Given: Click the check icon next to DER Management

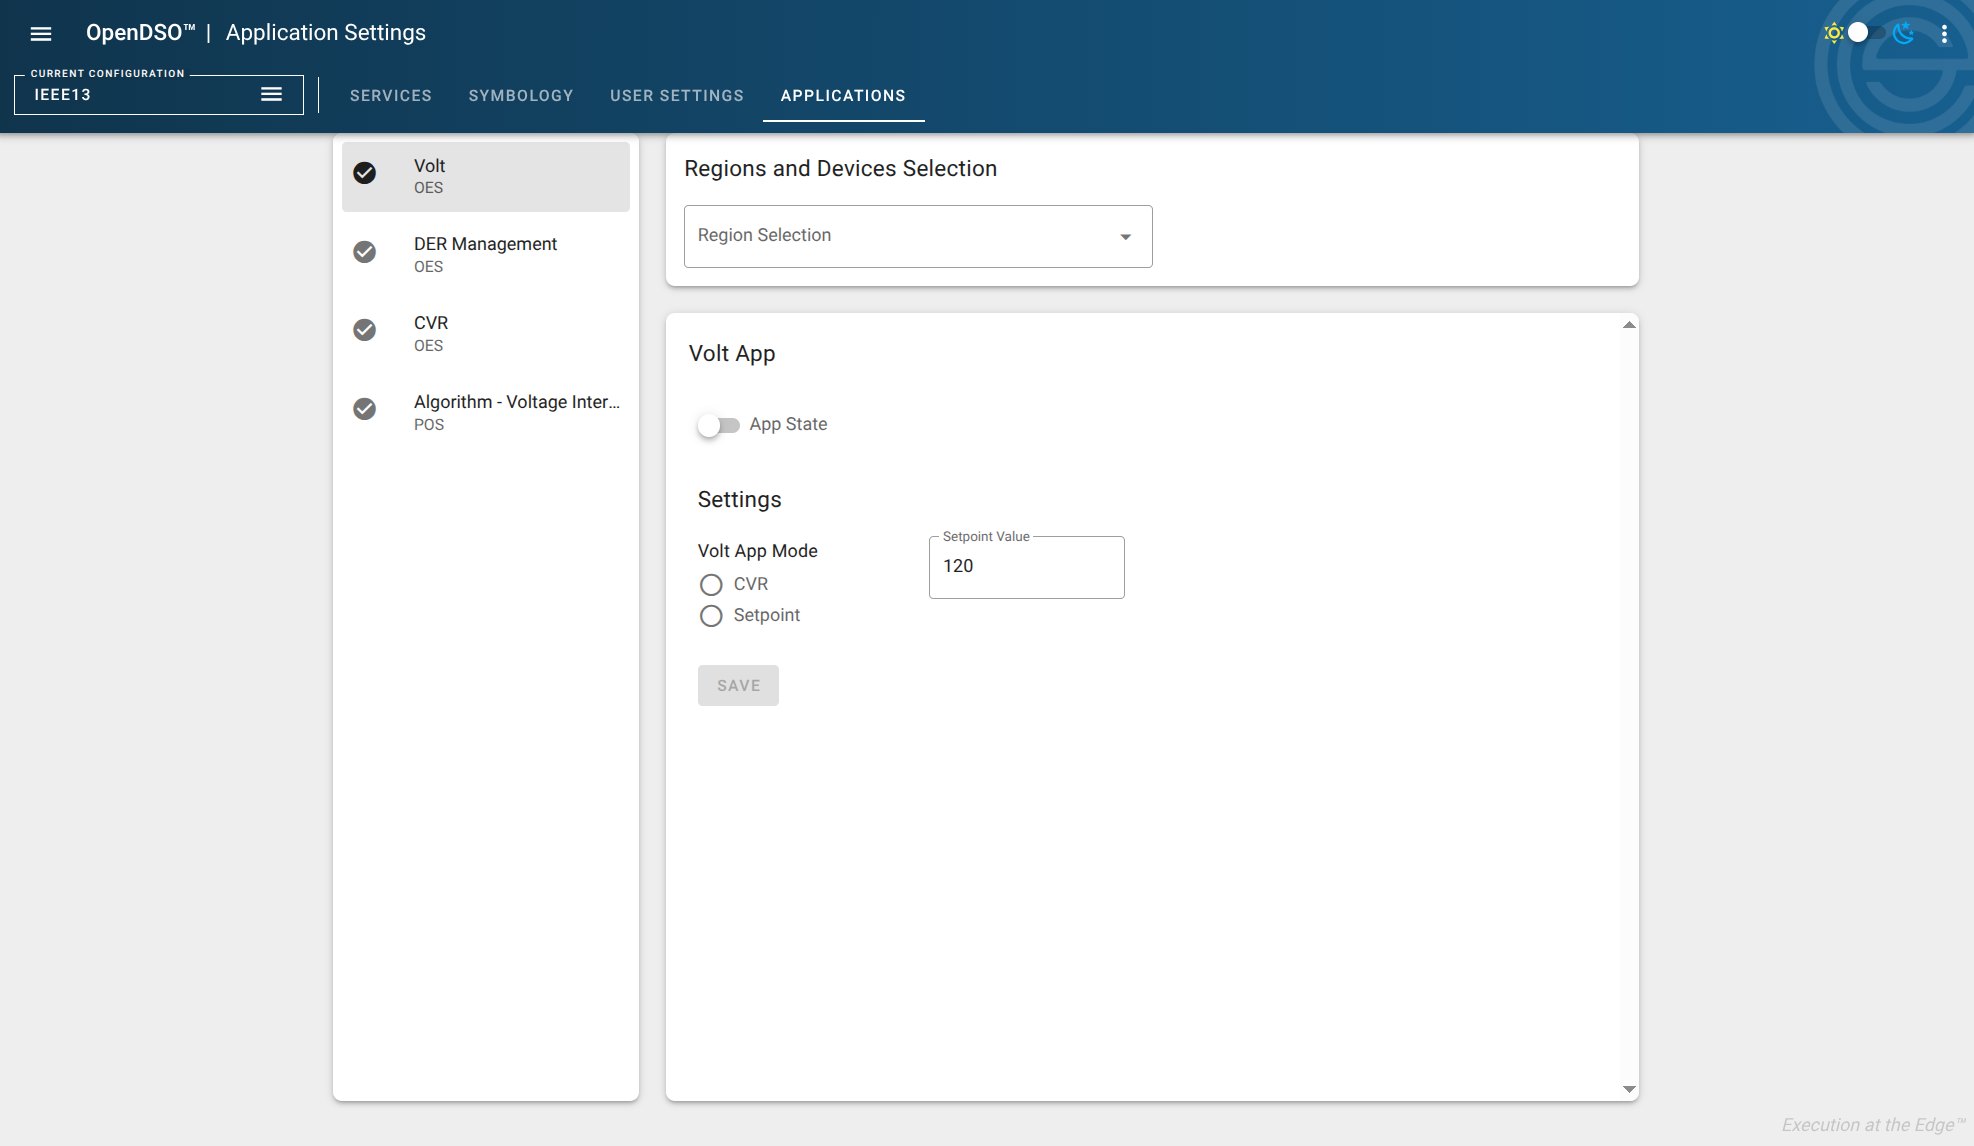Looking at the screenshot, I should (x=365, y=252).
